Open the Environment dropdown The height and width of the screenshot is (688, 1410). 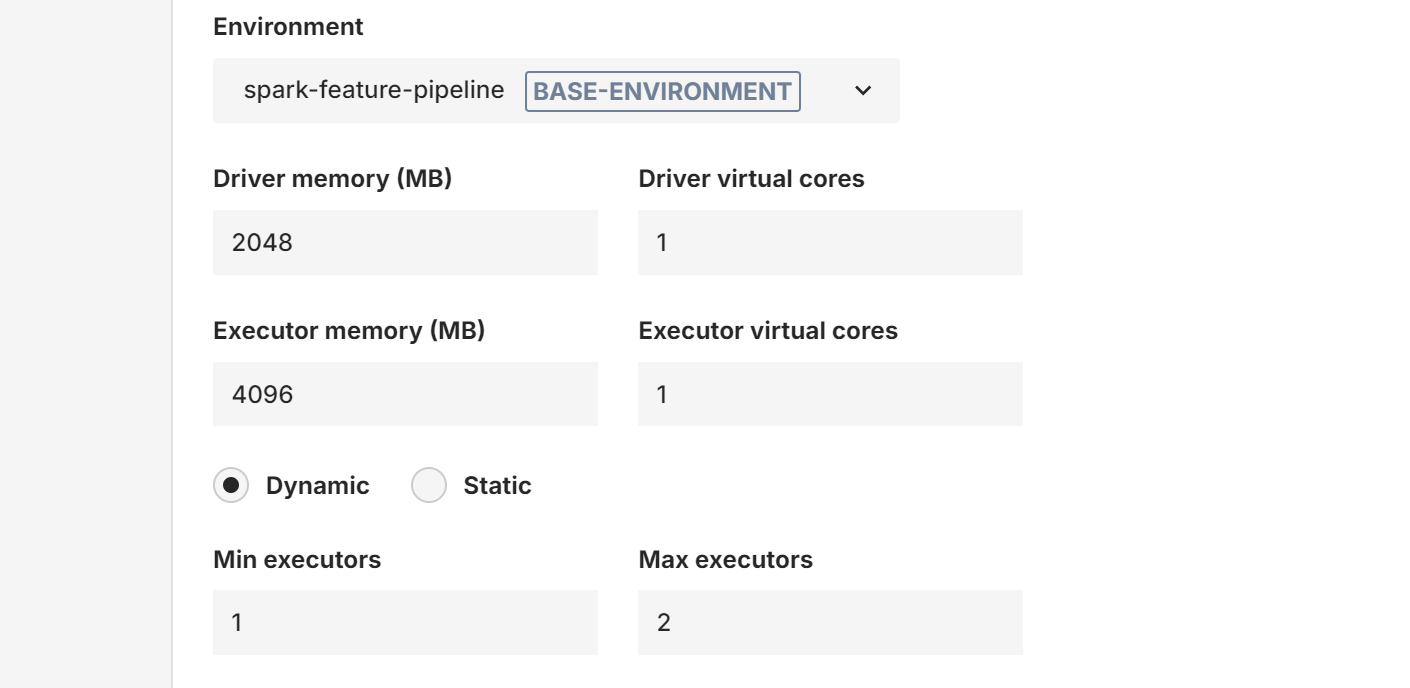click(555, 91)
